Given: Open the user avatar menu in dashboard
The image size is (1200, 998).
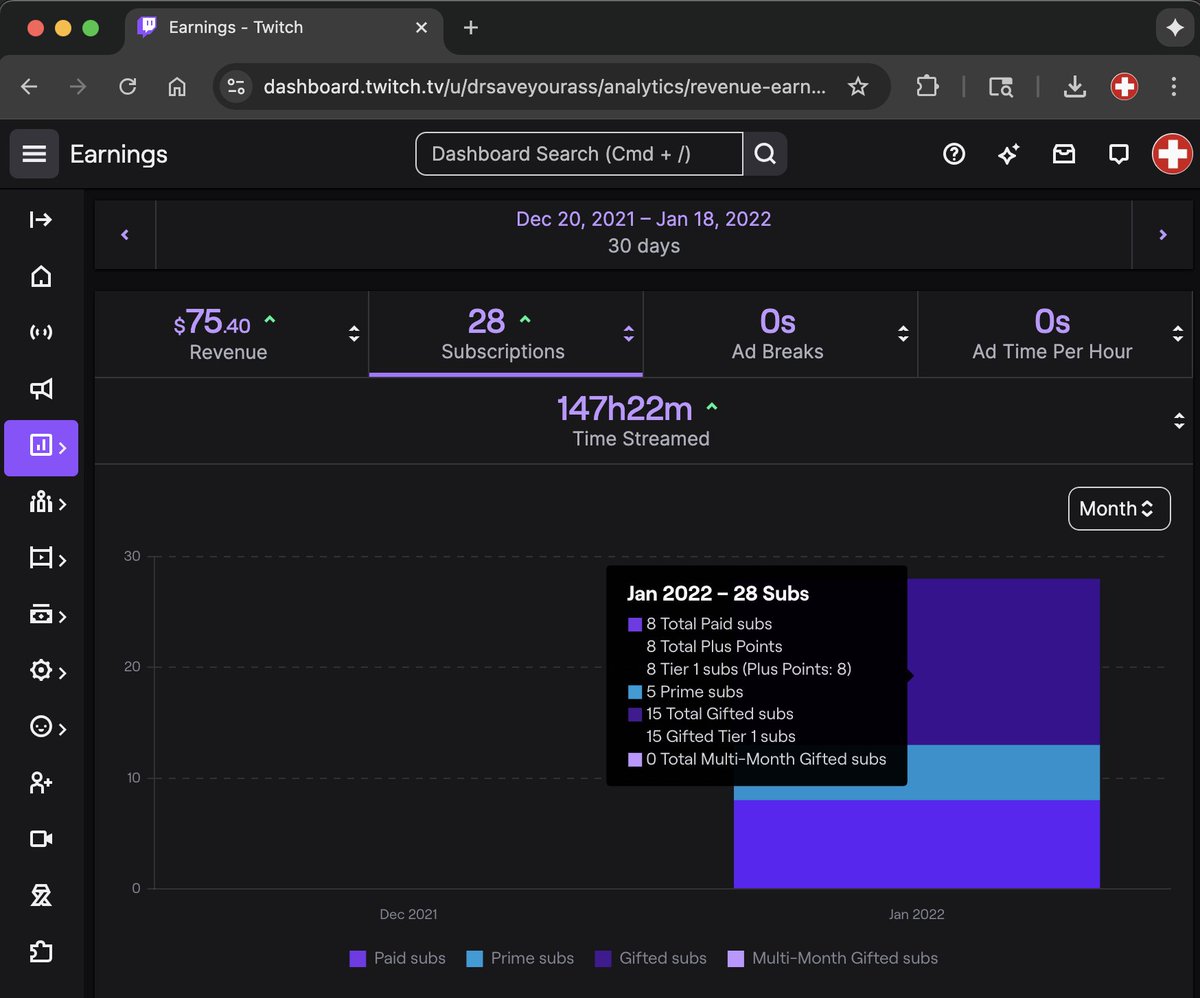Looking at the screenshot, I should [1172, 154].
